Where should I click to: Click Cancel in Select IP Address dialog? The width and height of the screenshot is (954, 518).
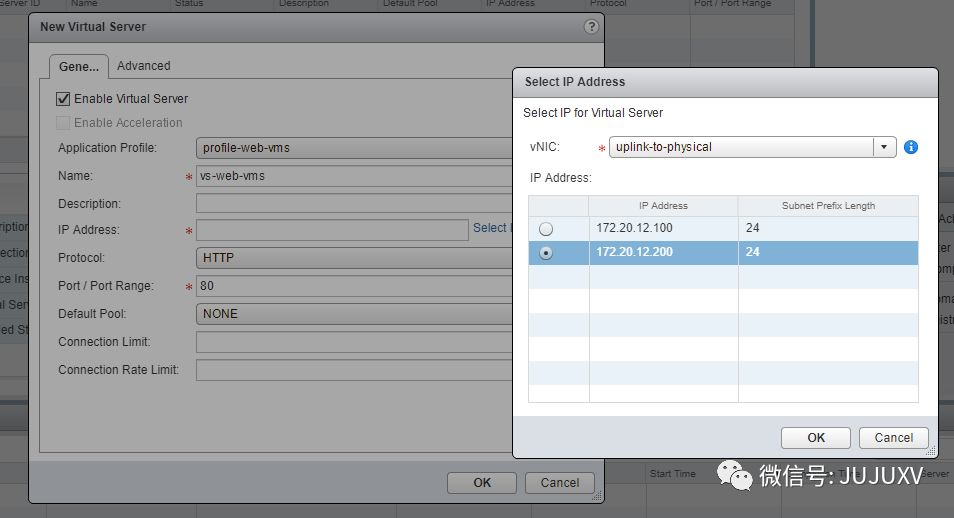click(x=894, y=438)
